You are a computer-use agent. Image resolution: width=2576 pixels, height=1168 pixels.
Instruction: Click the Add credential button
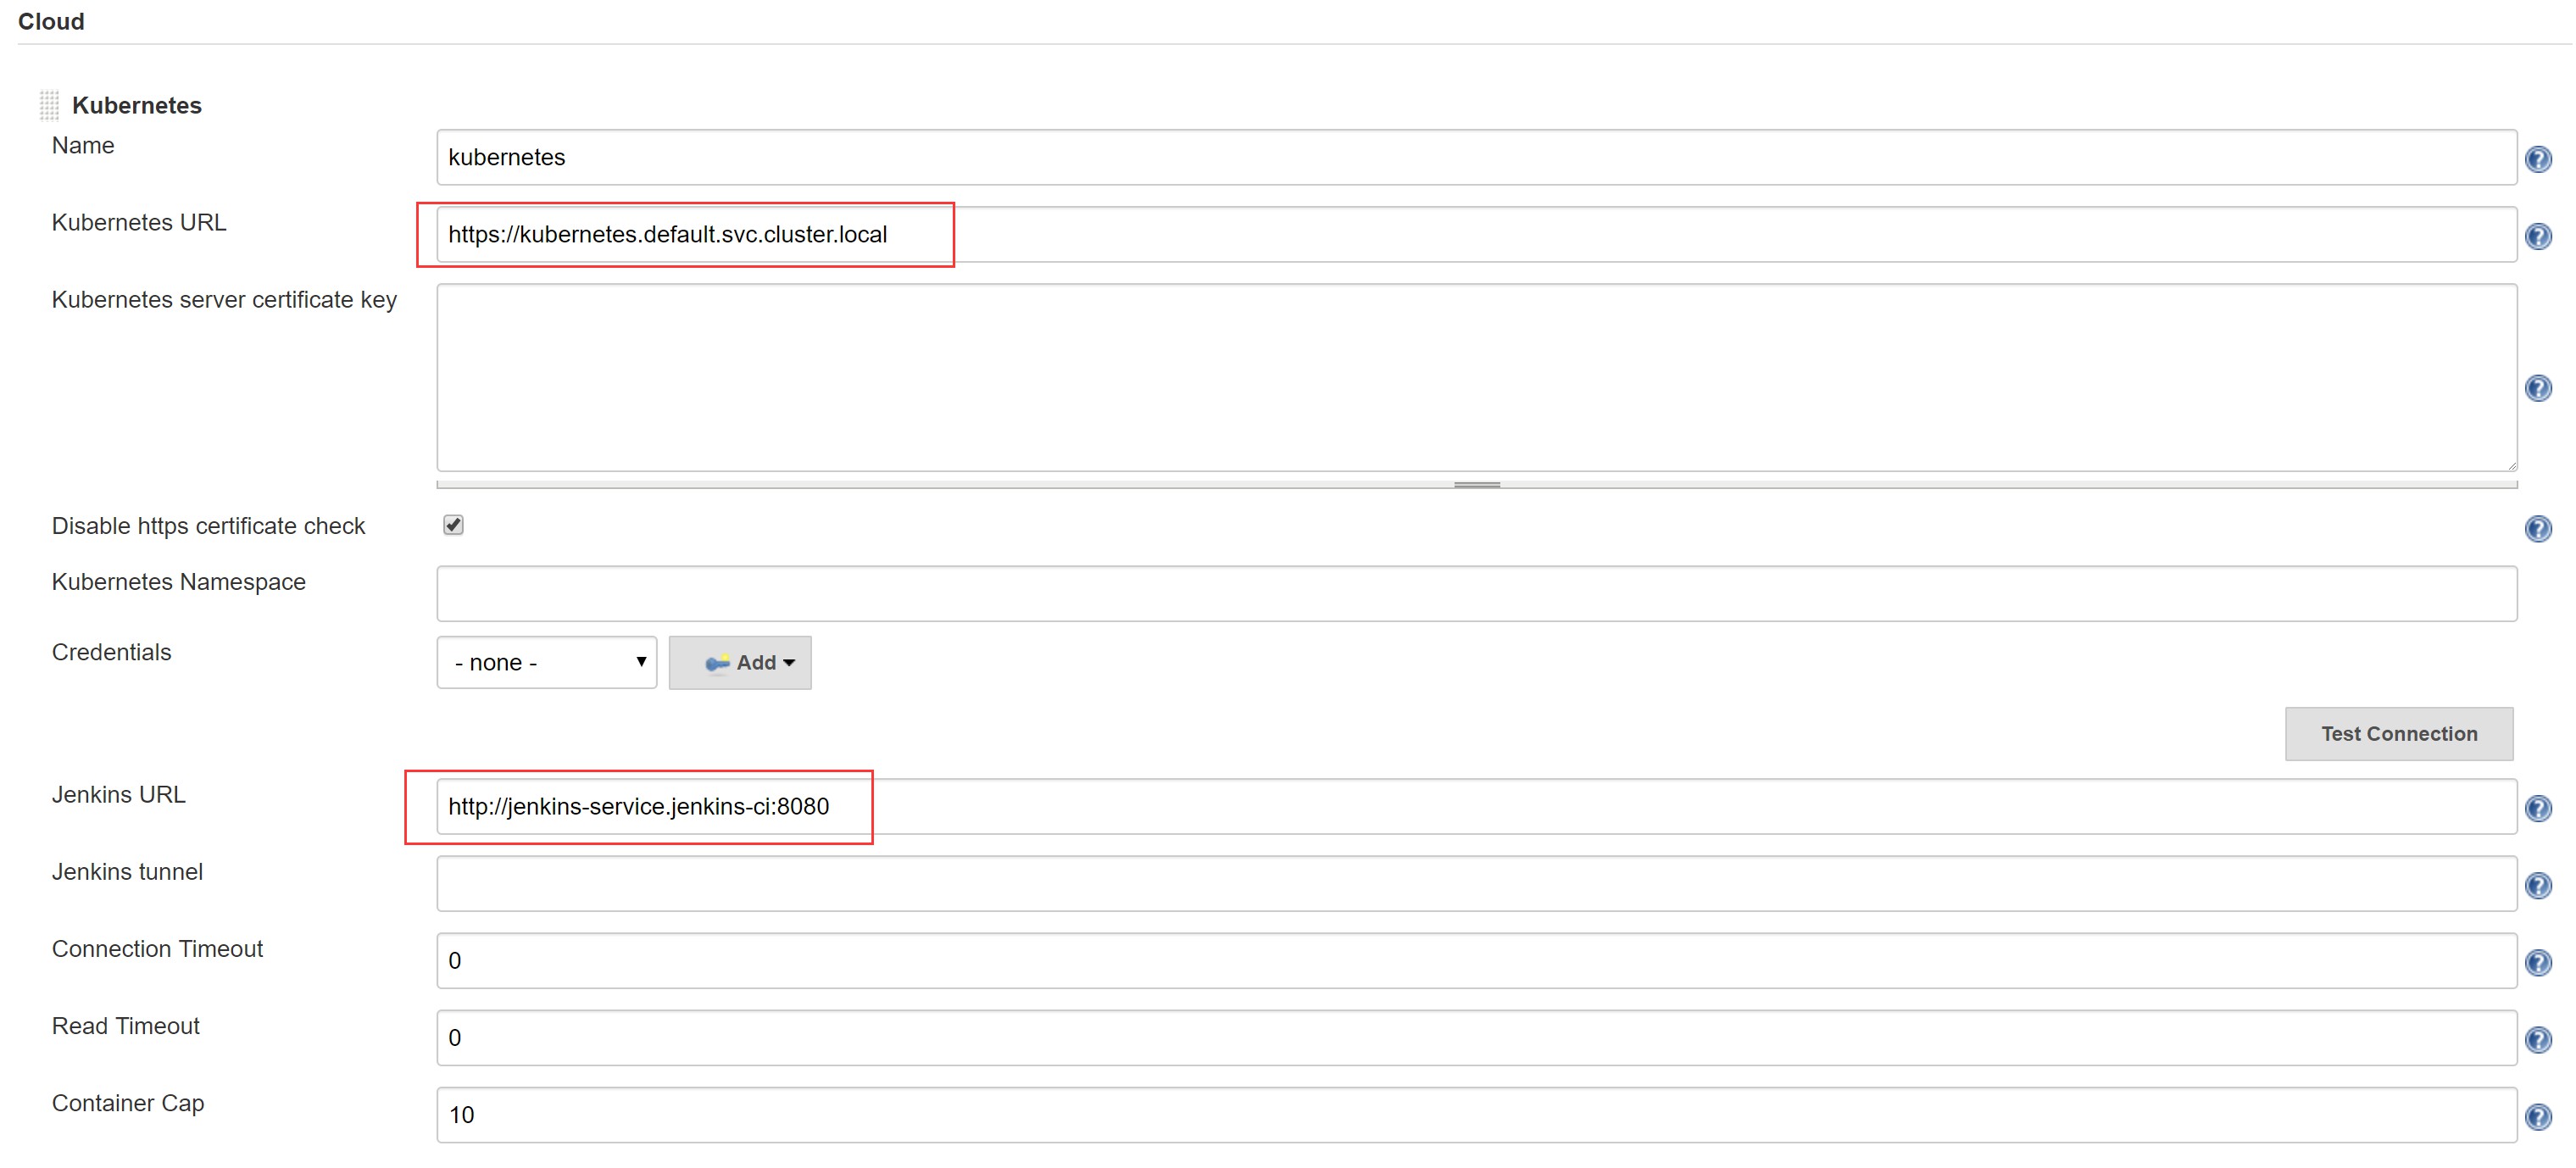739,662
